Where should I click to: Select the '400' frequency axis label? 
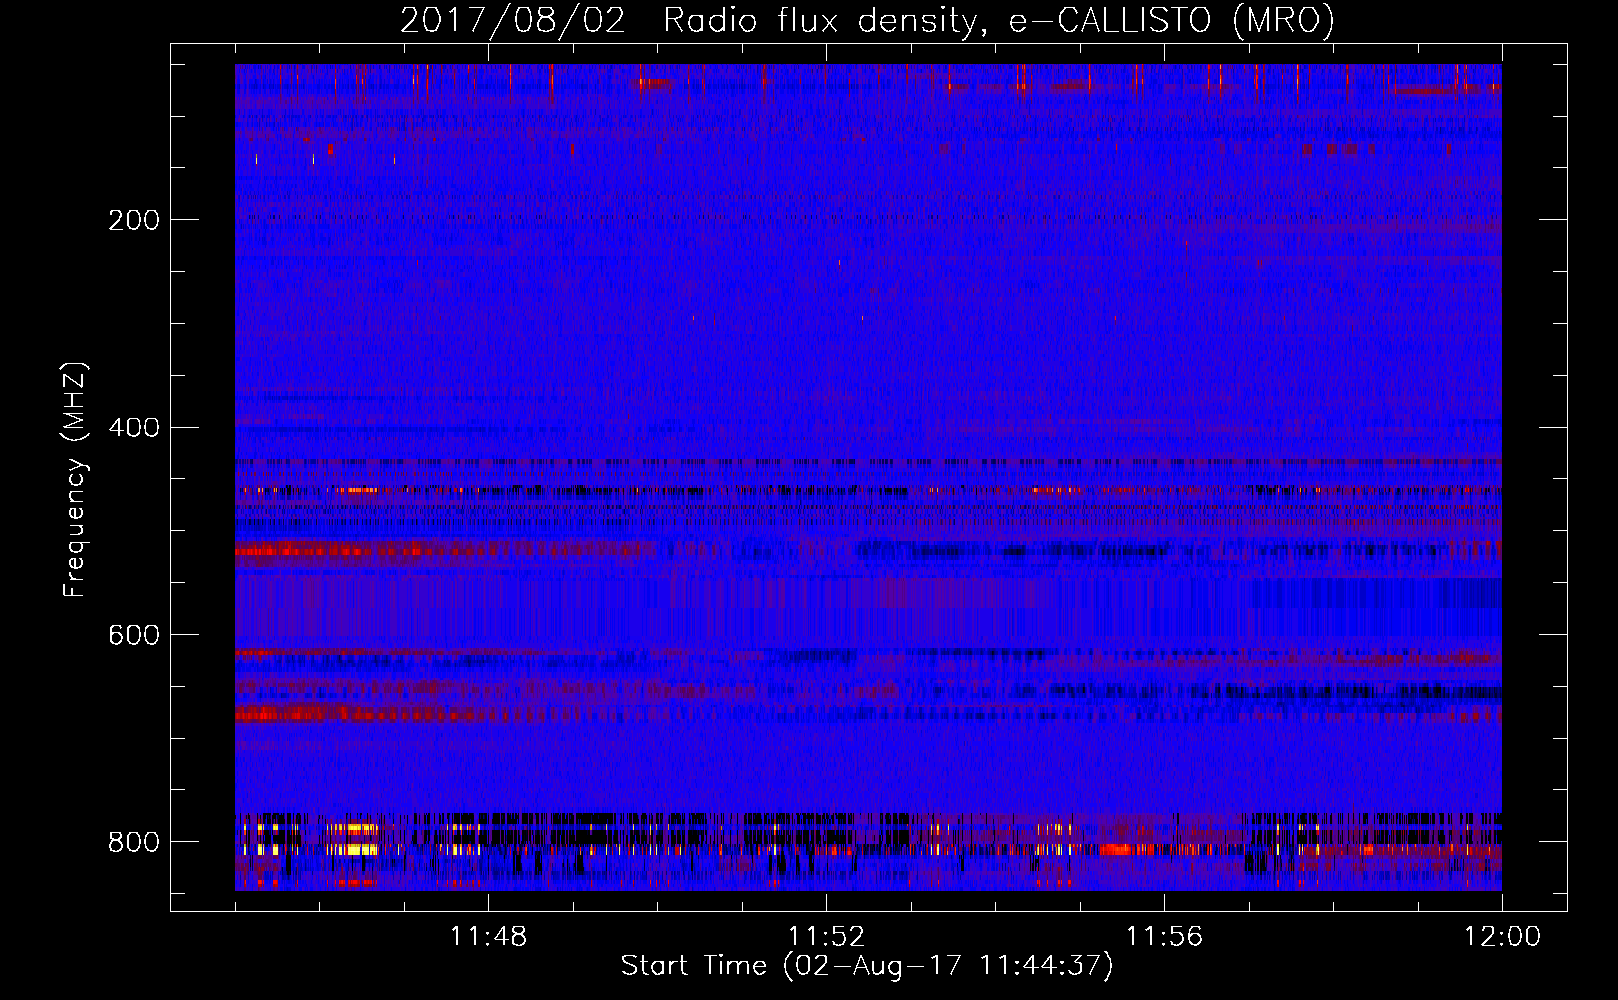(133, 428)
